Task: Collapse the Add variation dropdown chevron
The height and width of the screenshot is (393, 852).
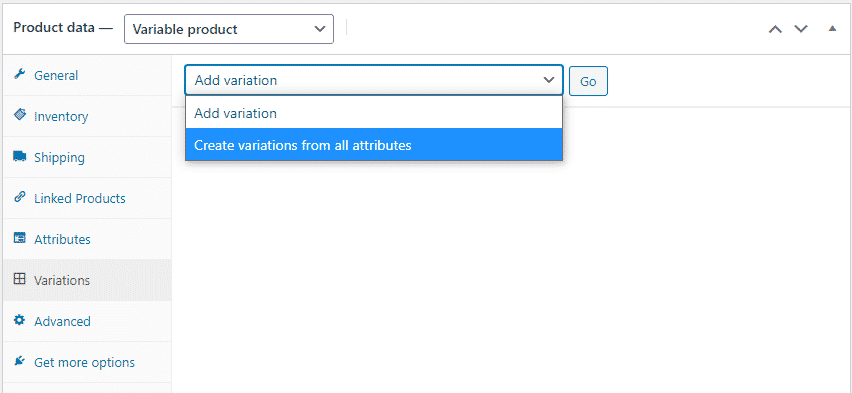Action: (x=549, y=80)
